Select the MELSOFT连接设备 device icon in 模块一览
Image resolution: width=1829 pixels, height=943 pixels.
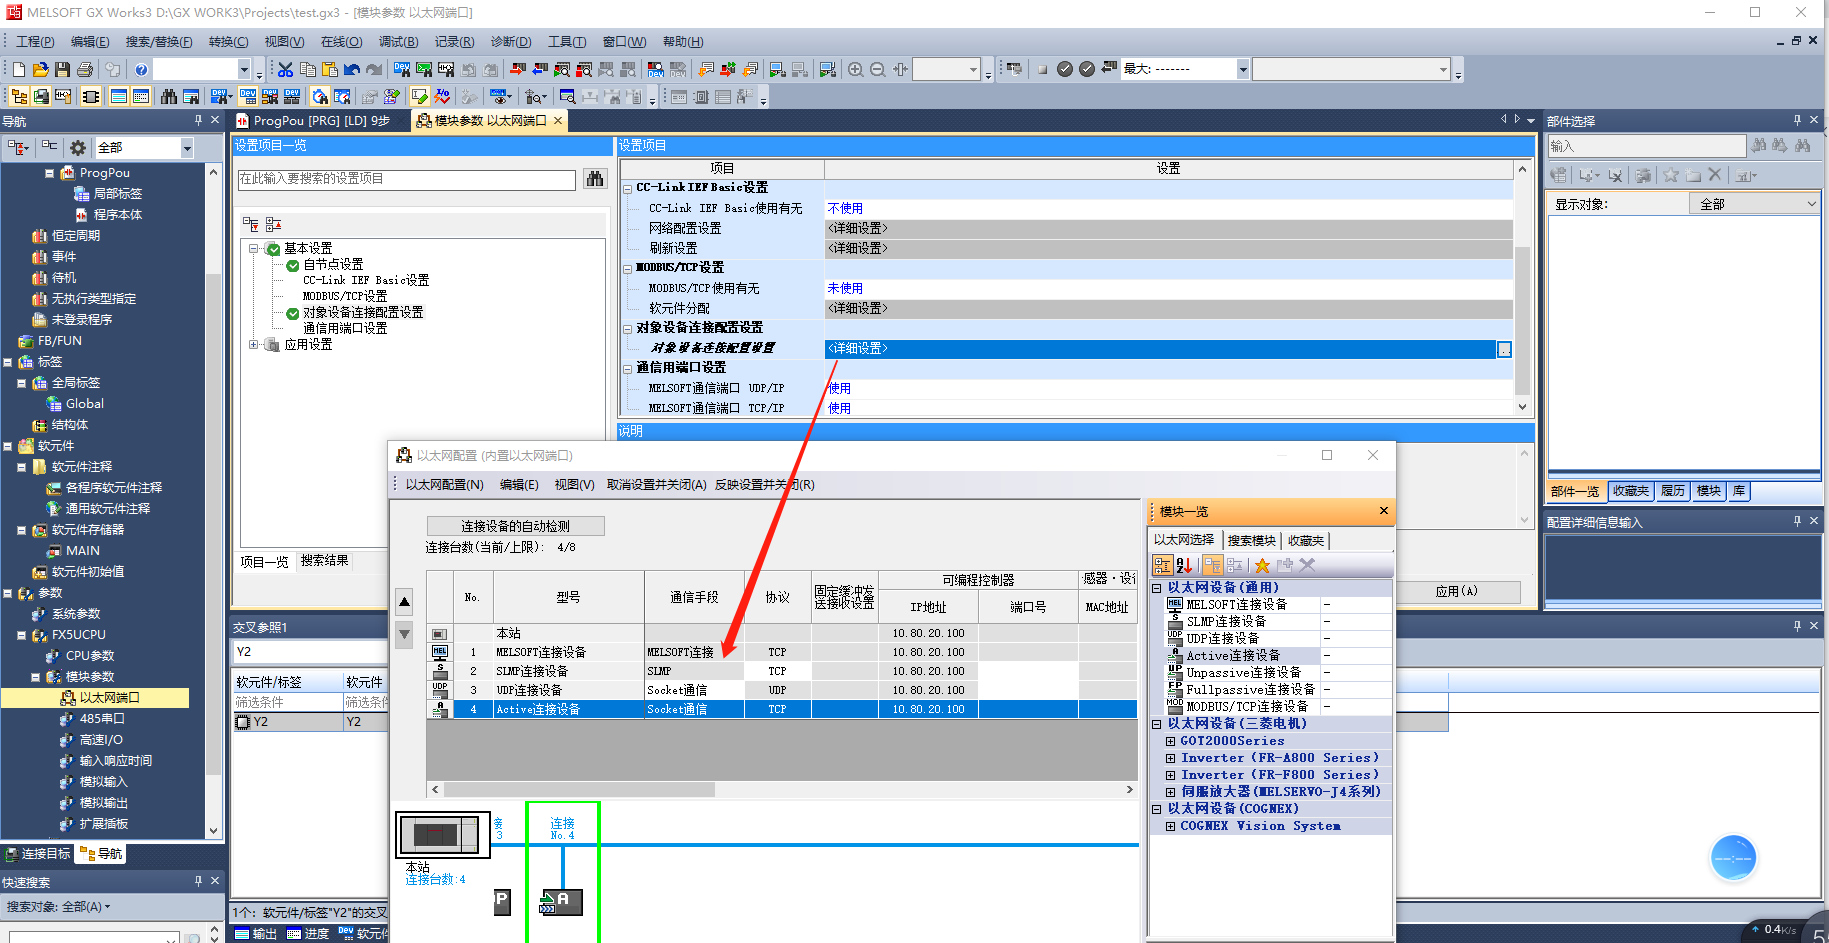(x=1175, y=605)
